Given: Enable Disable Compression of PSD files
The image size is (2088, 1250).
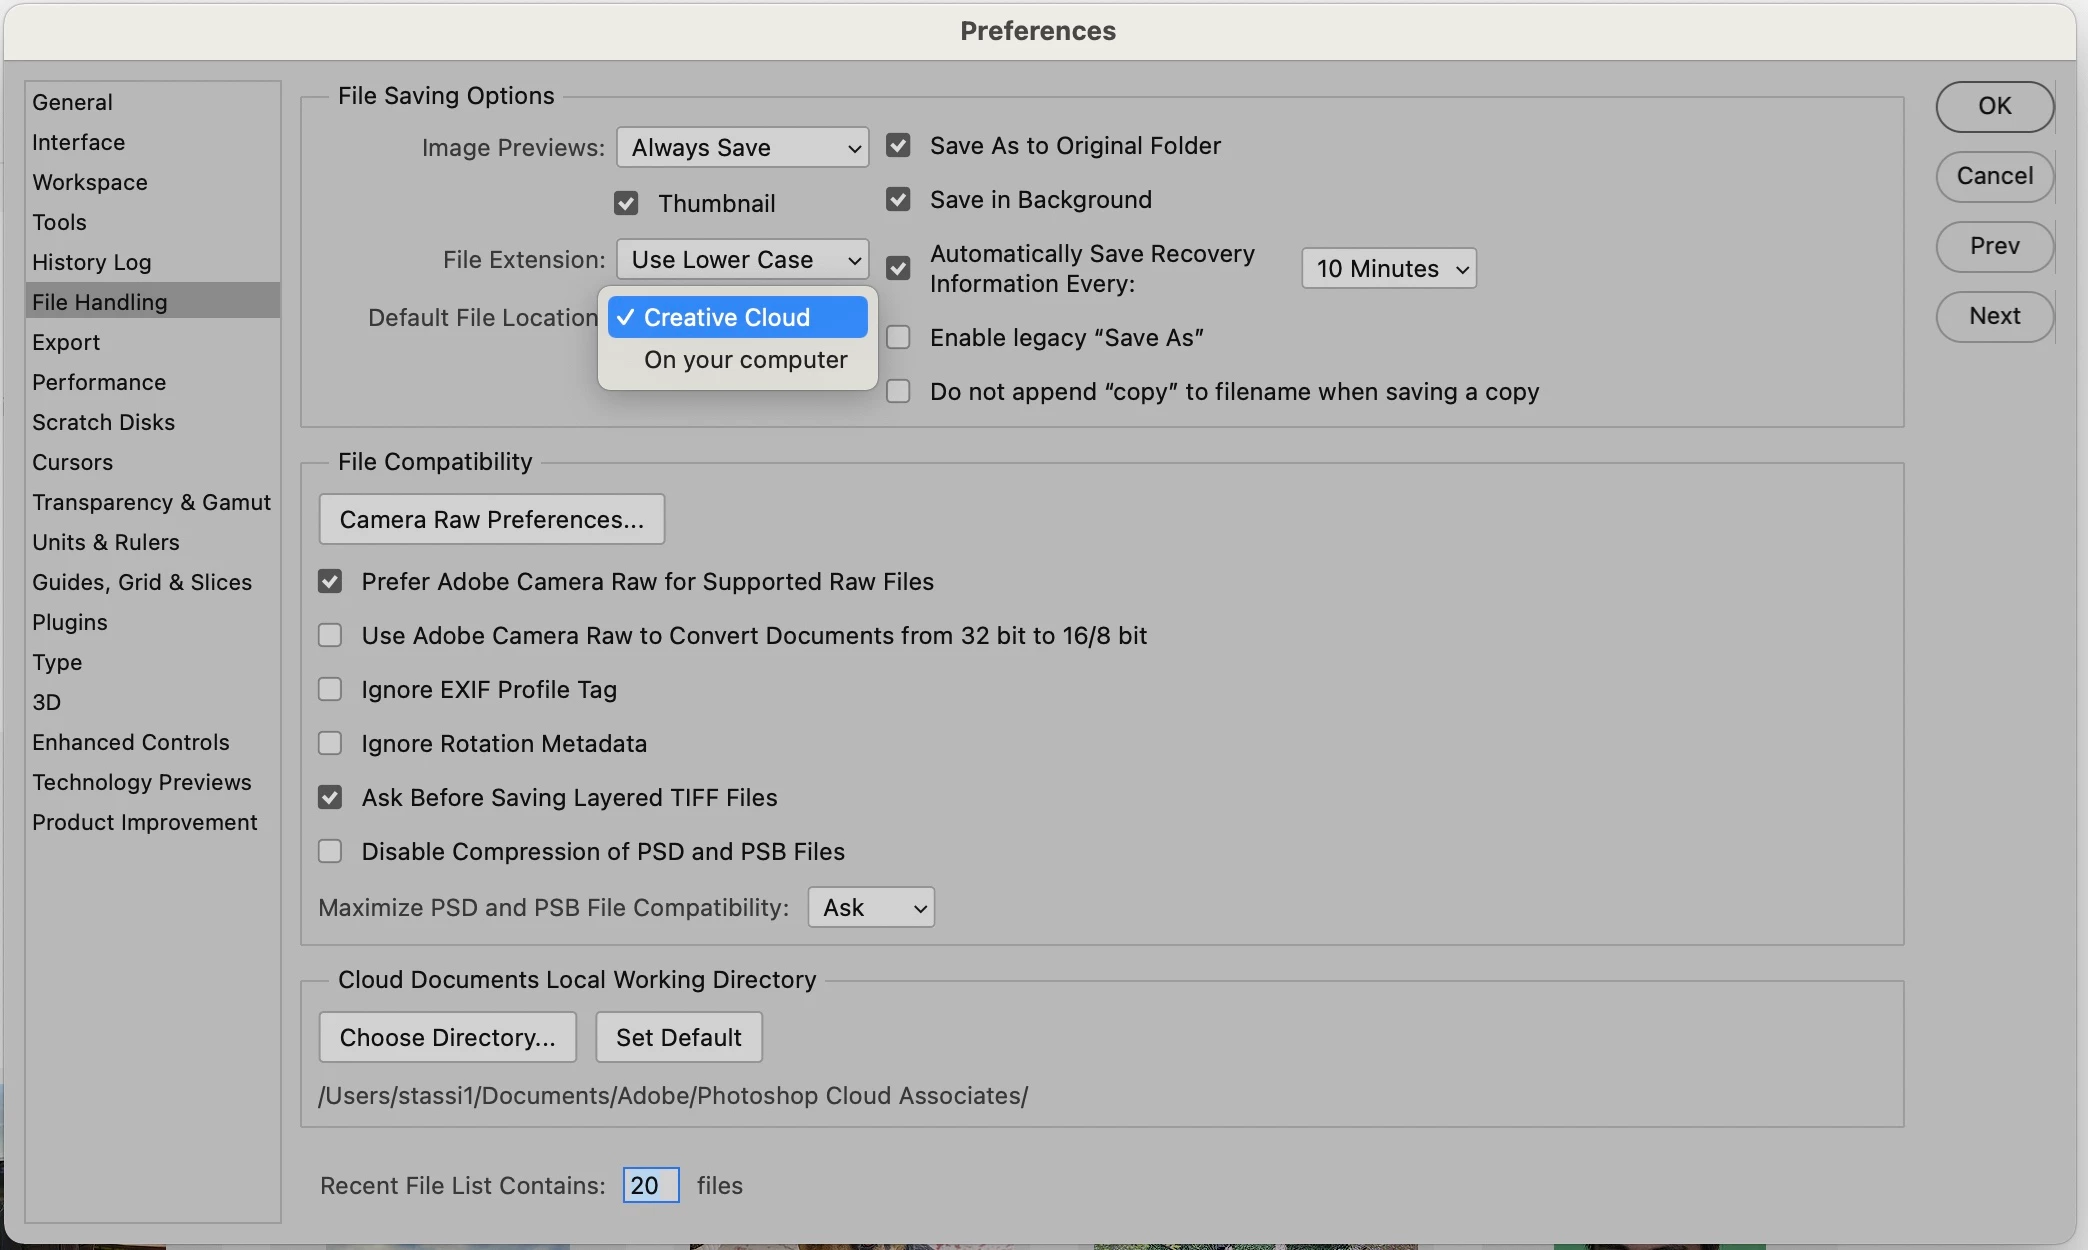Looking at the screenshot, I should (x=330, y=852).
